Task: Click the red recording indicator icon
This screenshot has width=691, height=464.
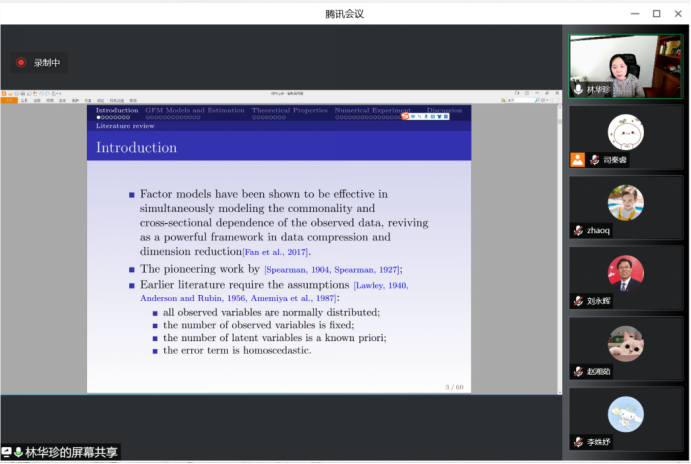Action: tap(21, 63)
